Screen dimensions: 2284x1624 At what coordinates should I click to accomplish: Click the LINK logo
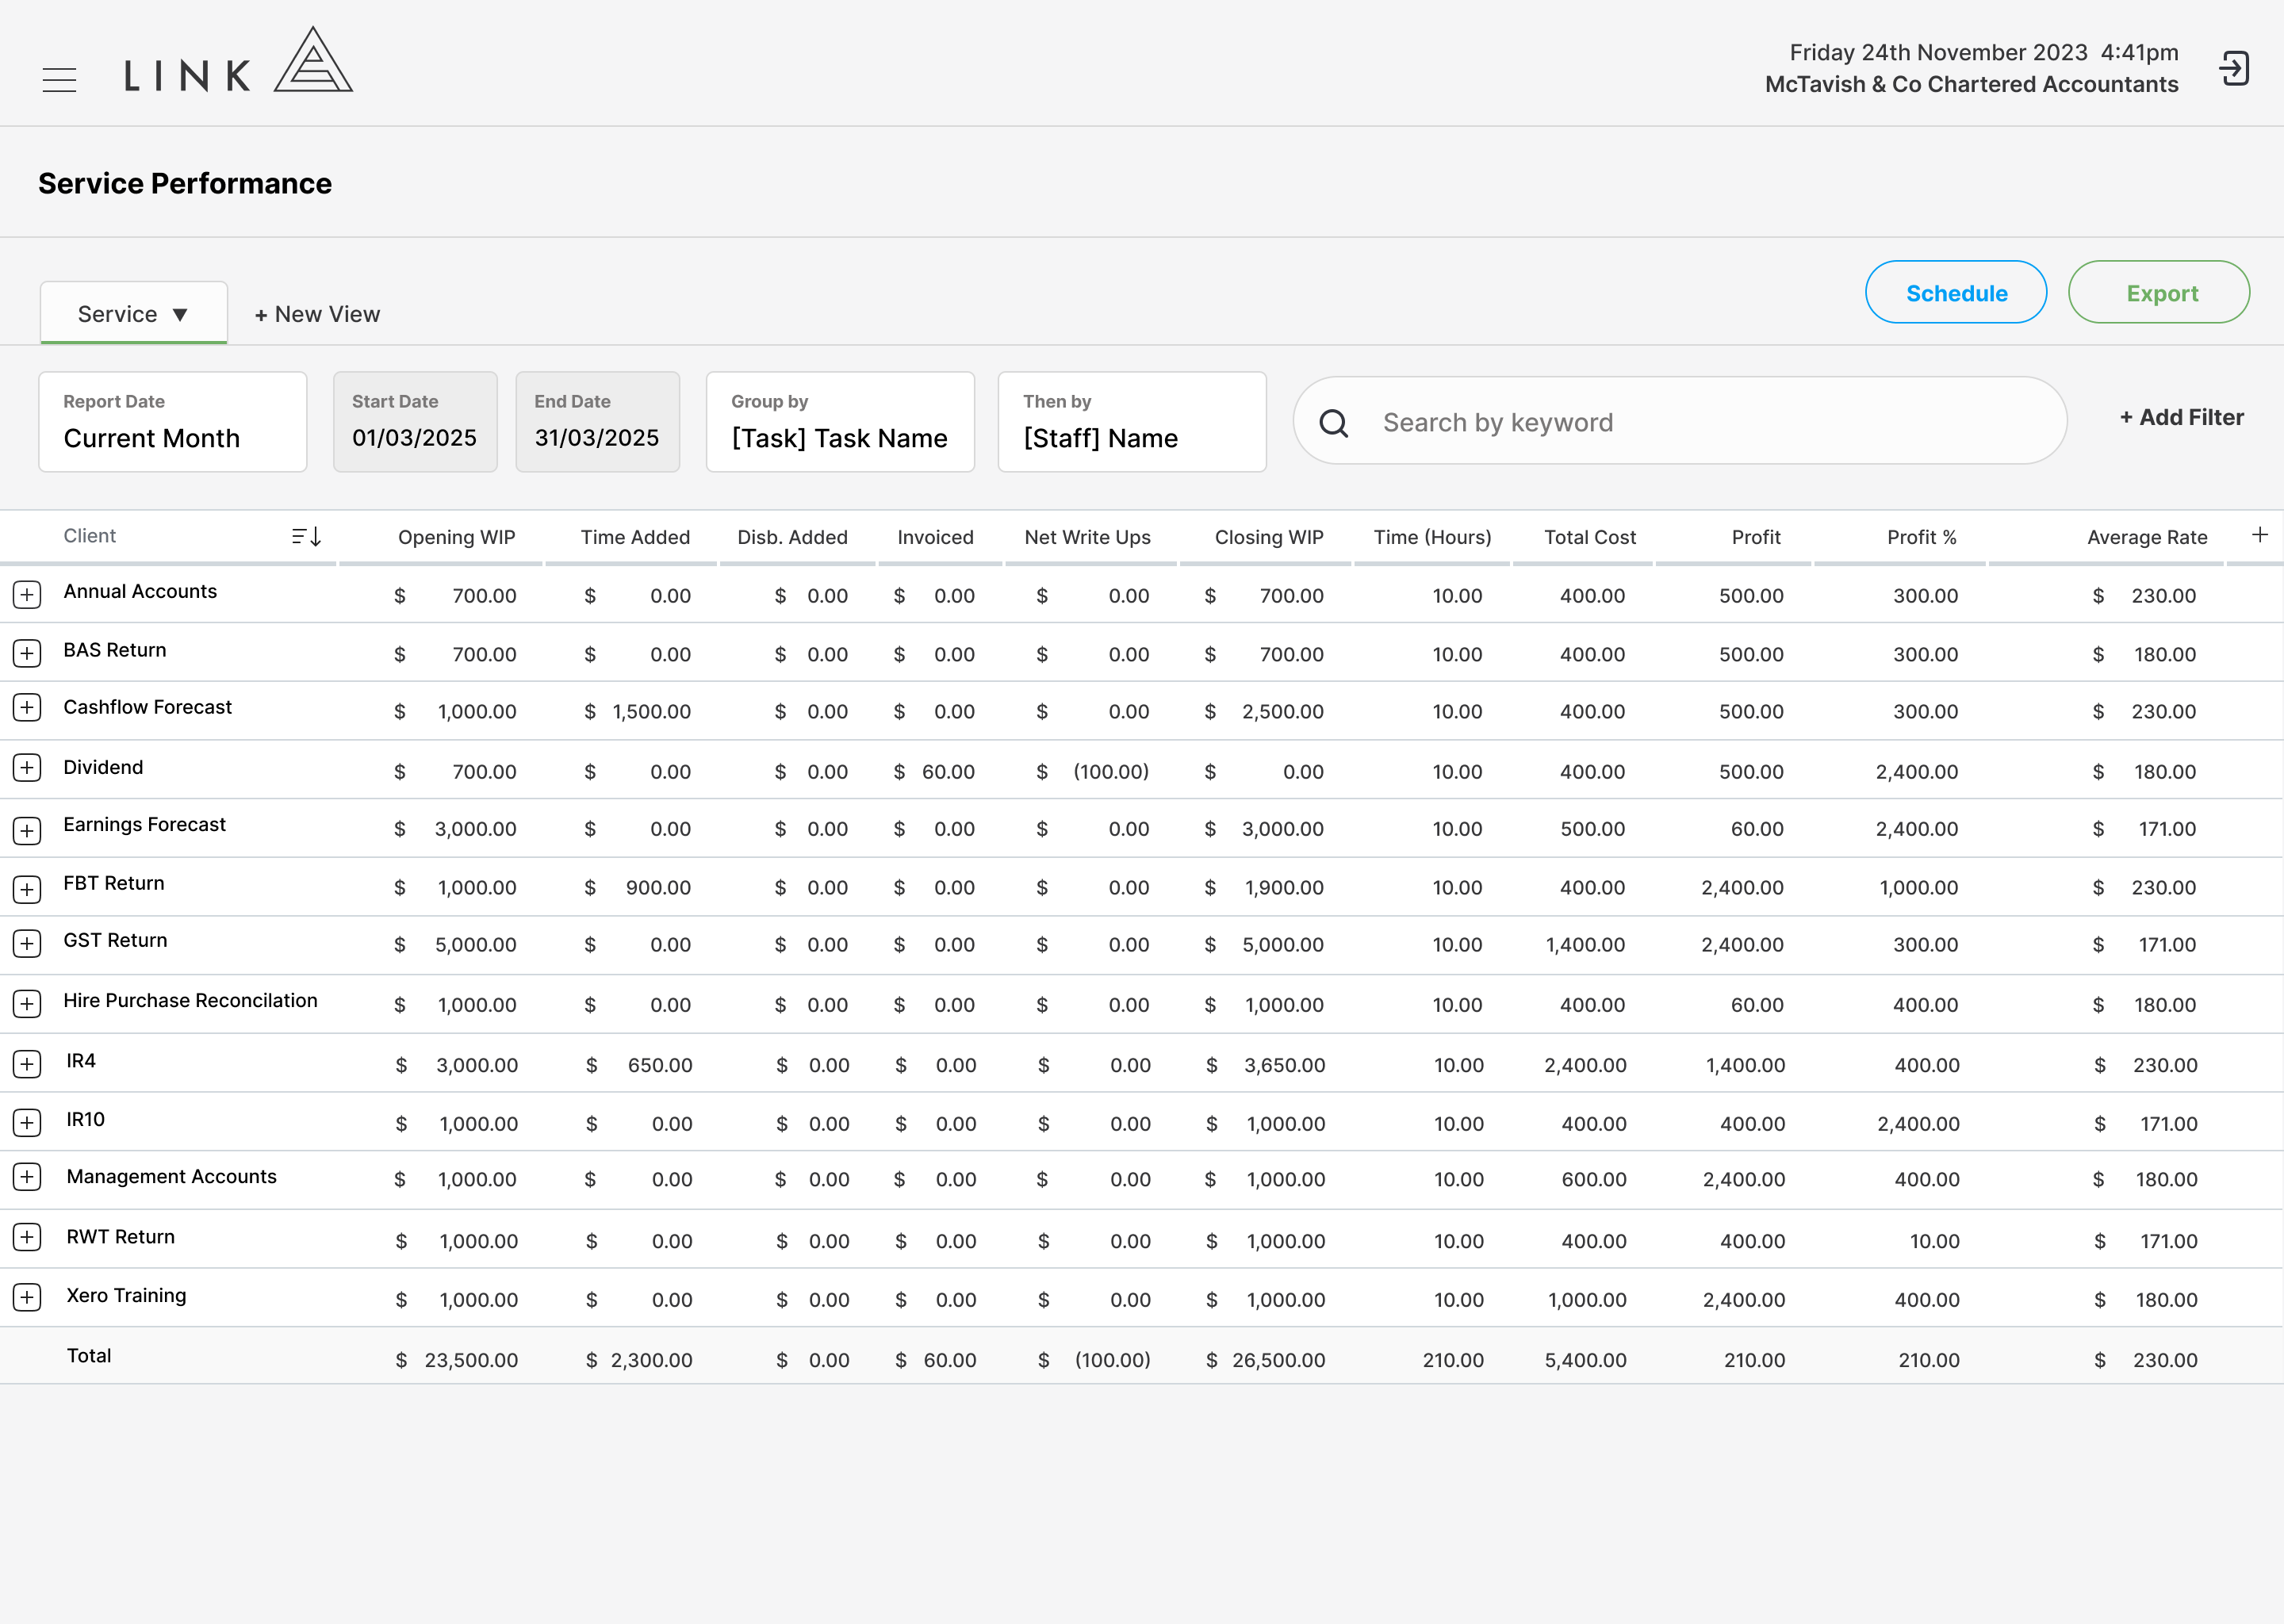click(238, 61)
